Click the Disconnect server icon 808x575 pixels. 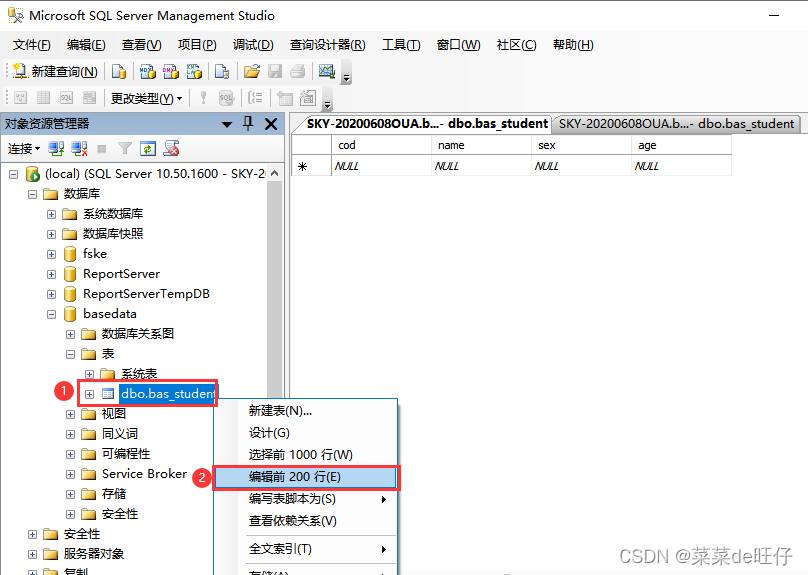[79, 149]
